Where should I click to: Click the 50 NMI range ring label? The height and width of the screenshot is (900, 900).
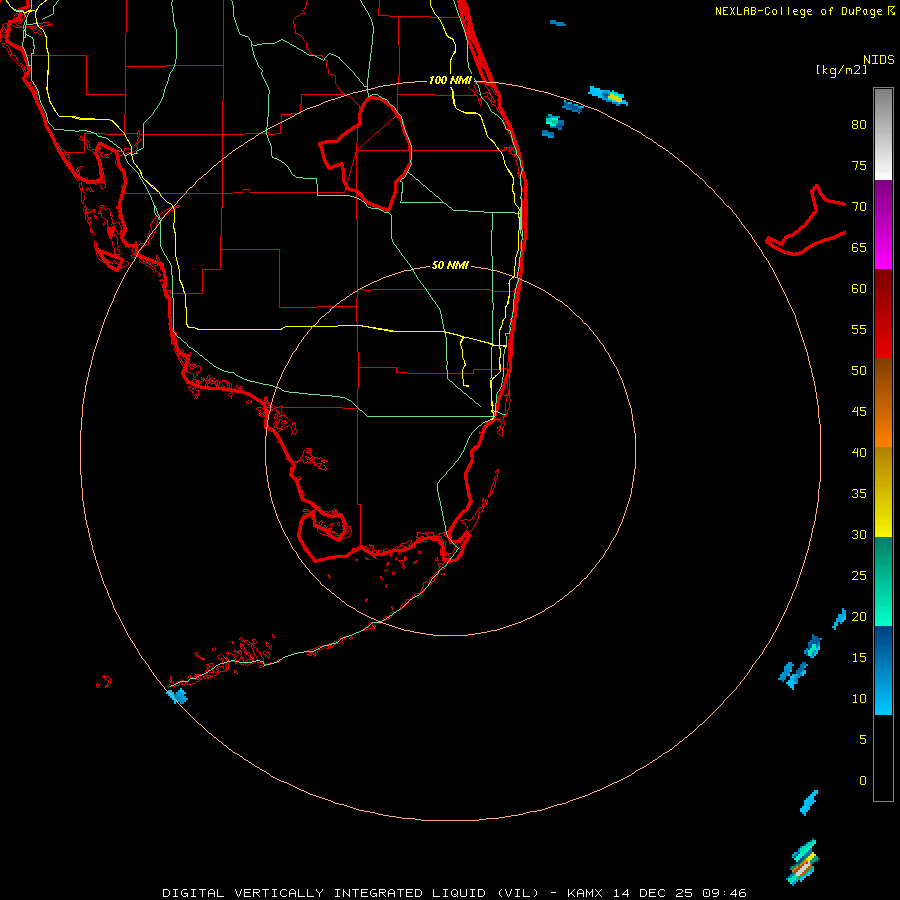click(x=450, y=265)
